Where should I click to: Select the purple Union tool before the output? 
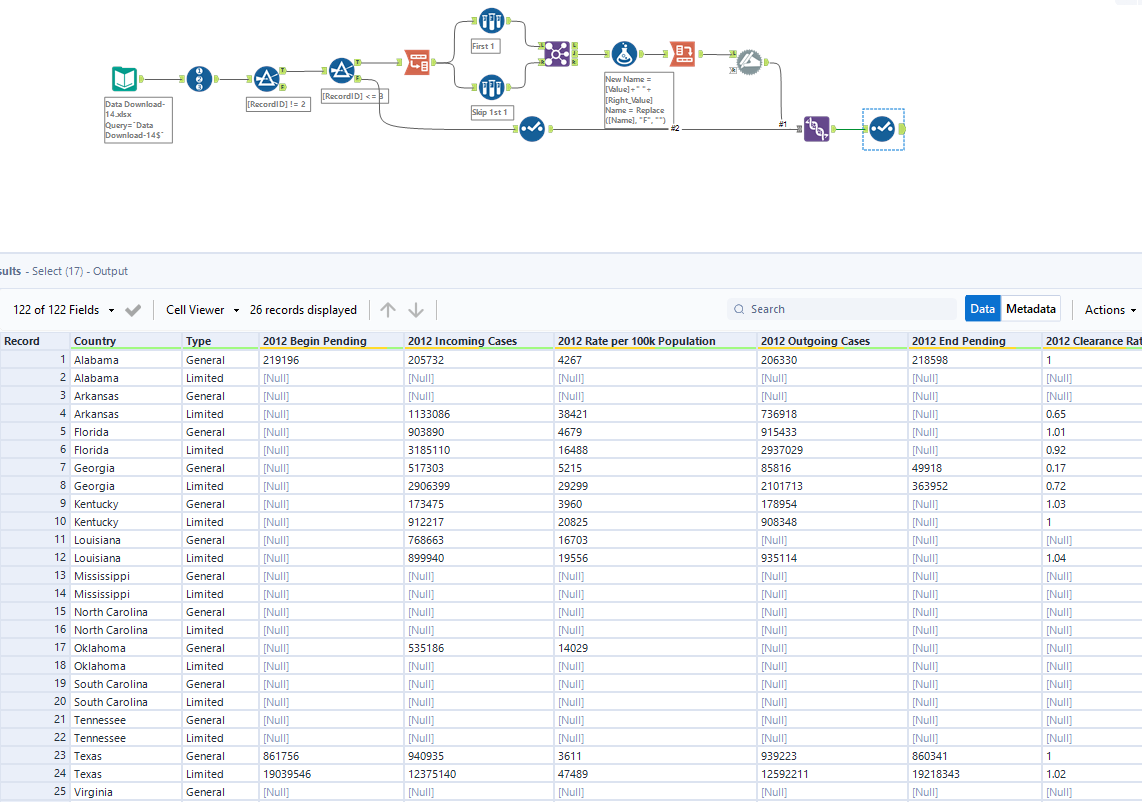point(816,129)
